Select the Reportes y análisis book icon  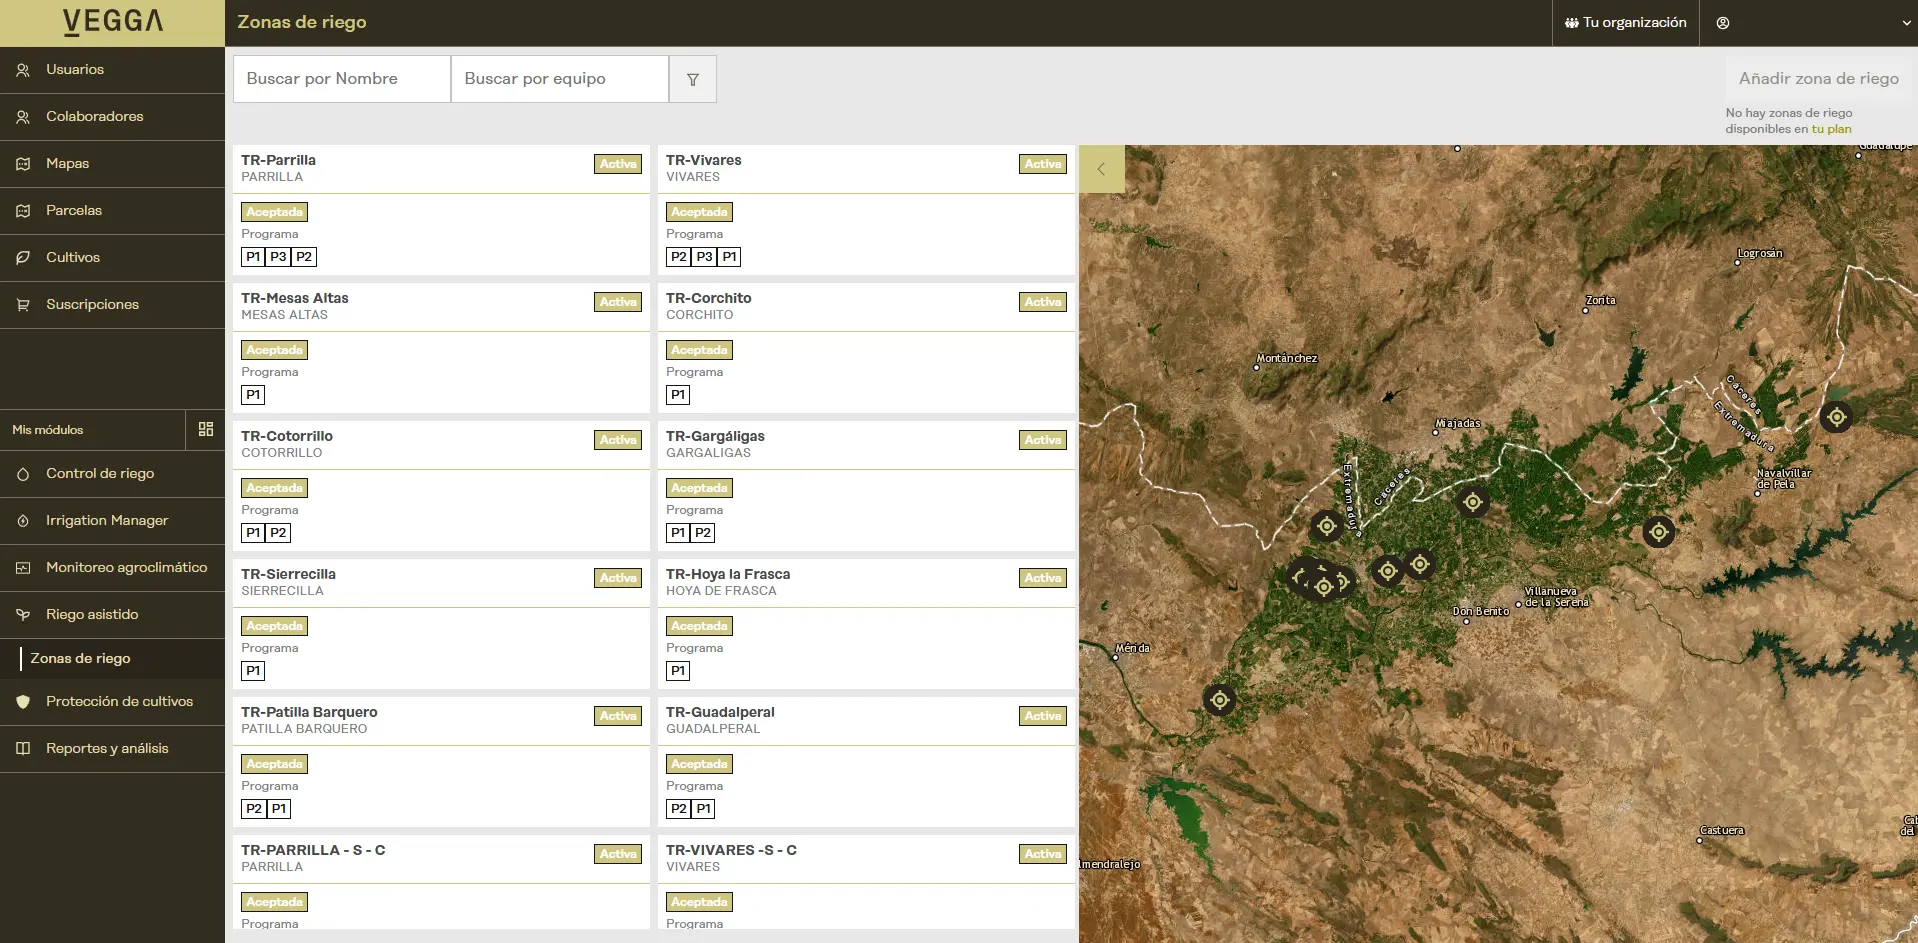coord(23,749)
